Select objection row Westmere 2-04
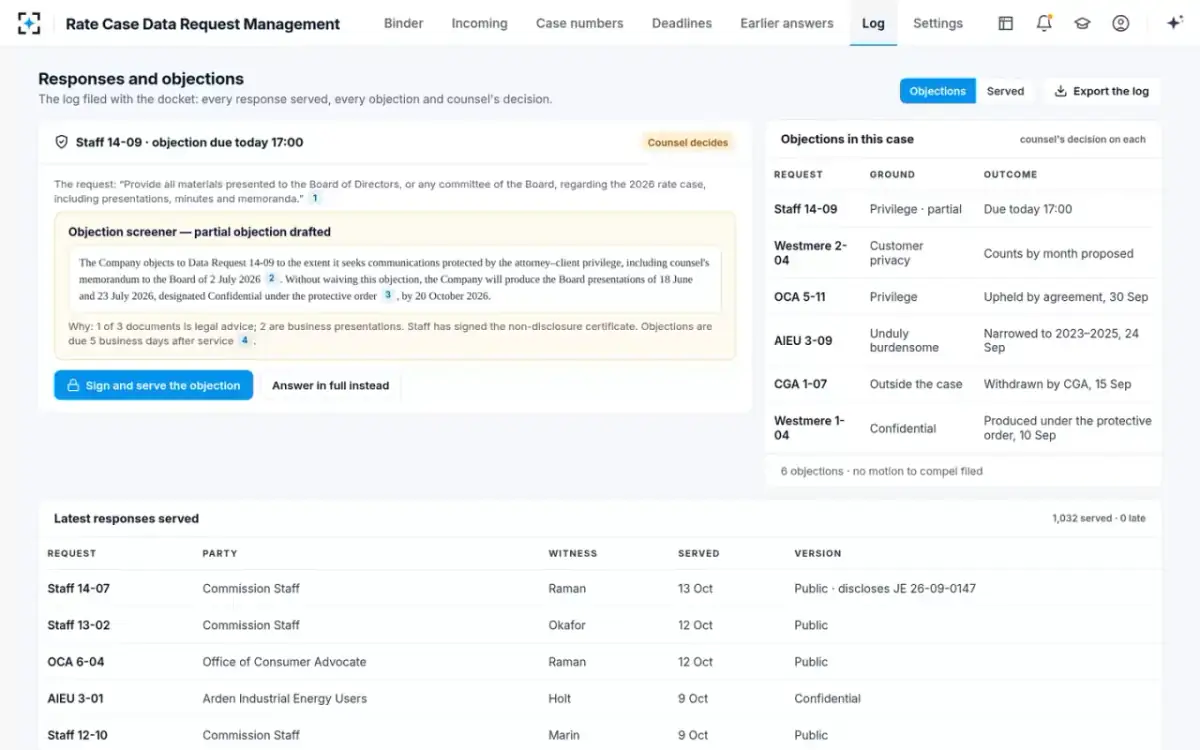1200x750 pixels. pyautogui.click(x=964, y=253)
